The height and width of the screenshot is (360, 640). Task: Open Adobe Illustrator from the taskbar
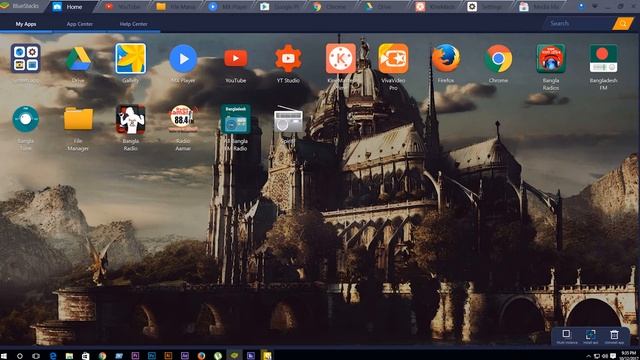[x=168, y=356]
